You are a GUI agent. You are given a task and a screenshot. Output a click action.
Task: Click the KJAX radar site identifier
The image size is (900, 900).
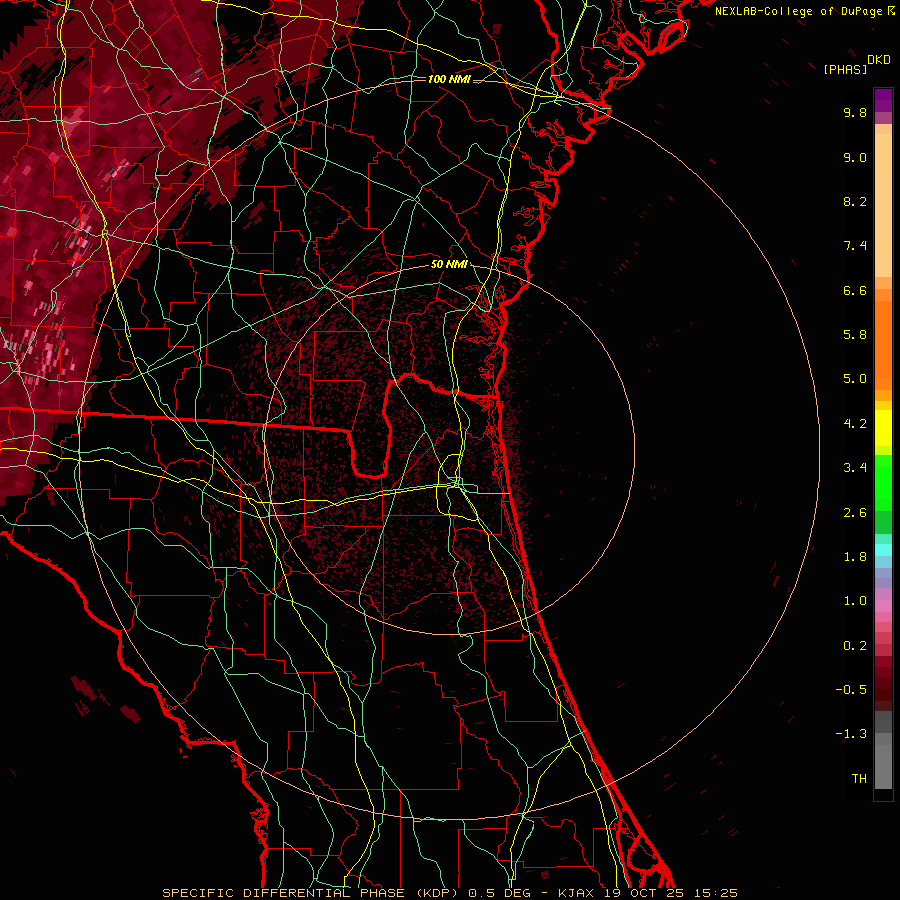[x=577, y=893]
